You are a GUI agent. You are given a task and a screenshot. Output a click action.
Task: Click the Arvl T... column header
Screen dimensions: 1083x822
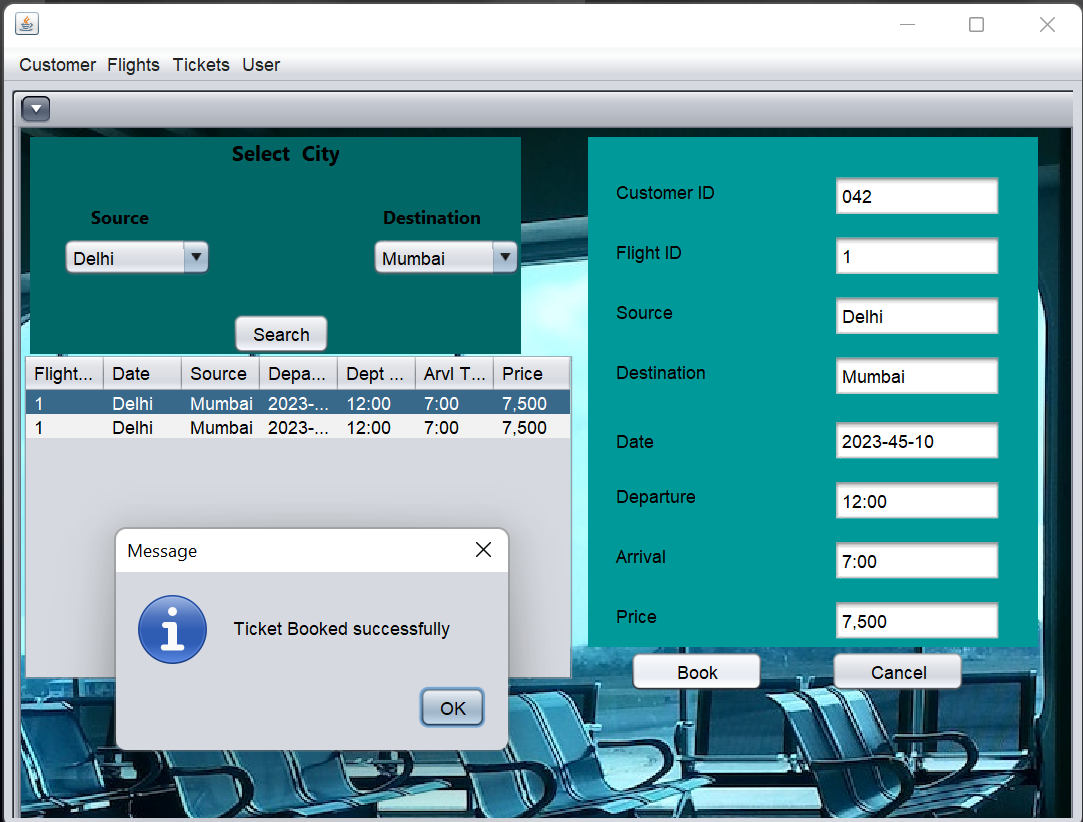(x=454, y=374)
